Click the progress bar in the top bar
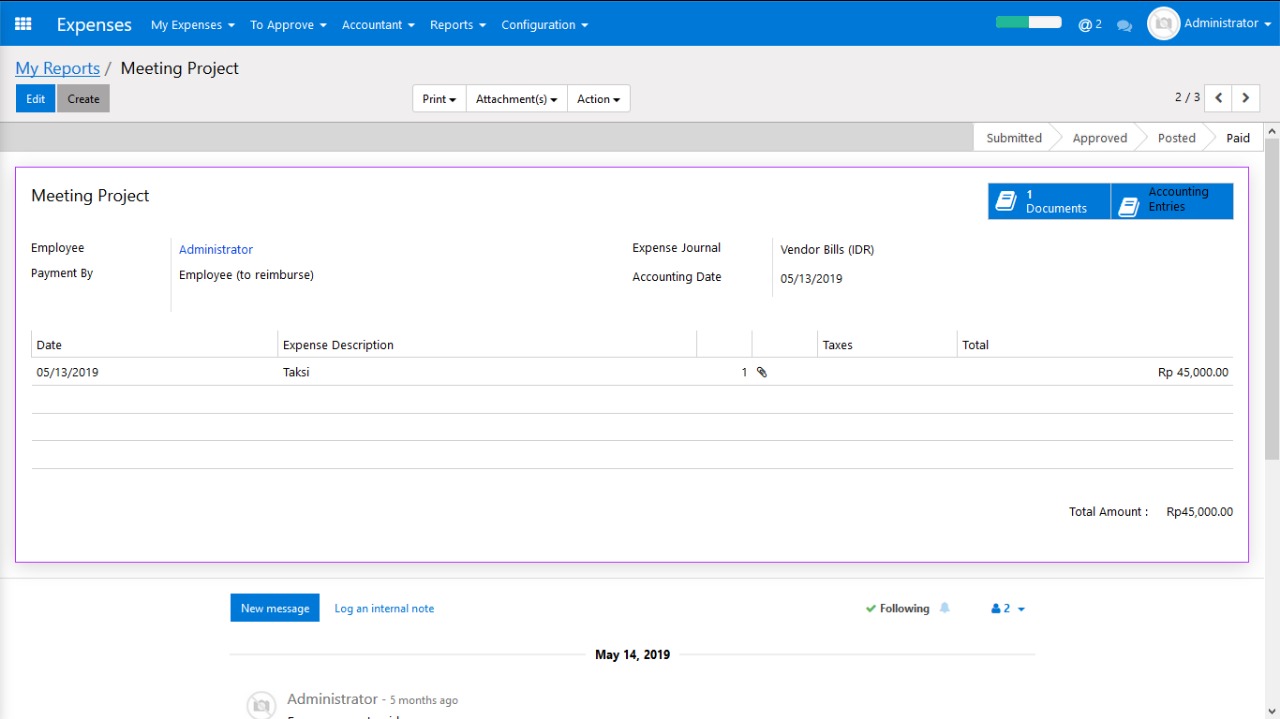The image size is (1280, 719). tap(1028, 22)
